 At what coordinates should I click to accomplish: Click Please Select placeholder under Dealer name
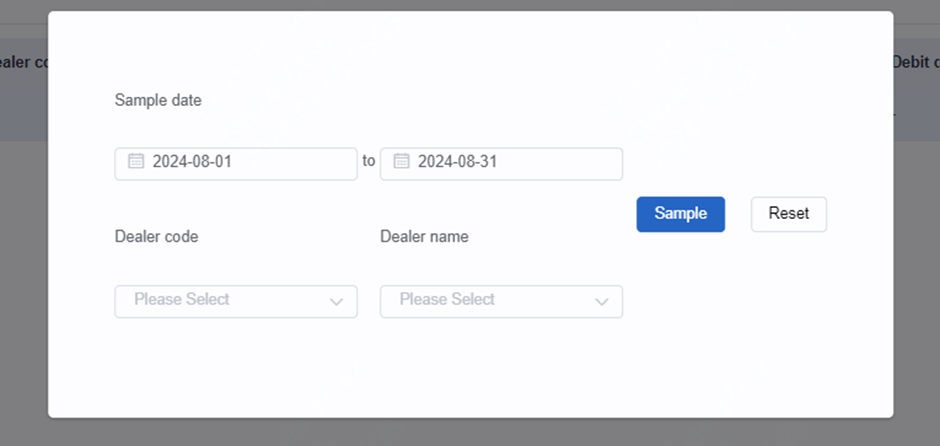point(447,299)
